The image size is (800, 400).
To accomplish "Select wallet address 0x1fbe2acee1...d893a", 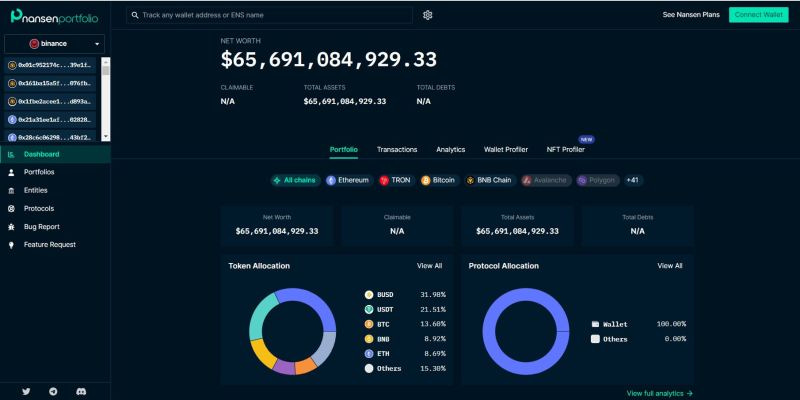I will (x=50, y=102).
